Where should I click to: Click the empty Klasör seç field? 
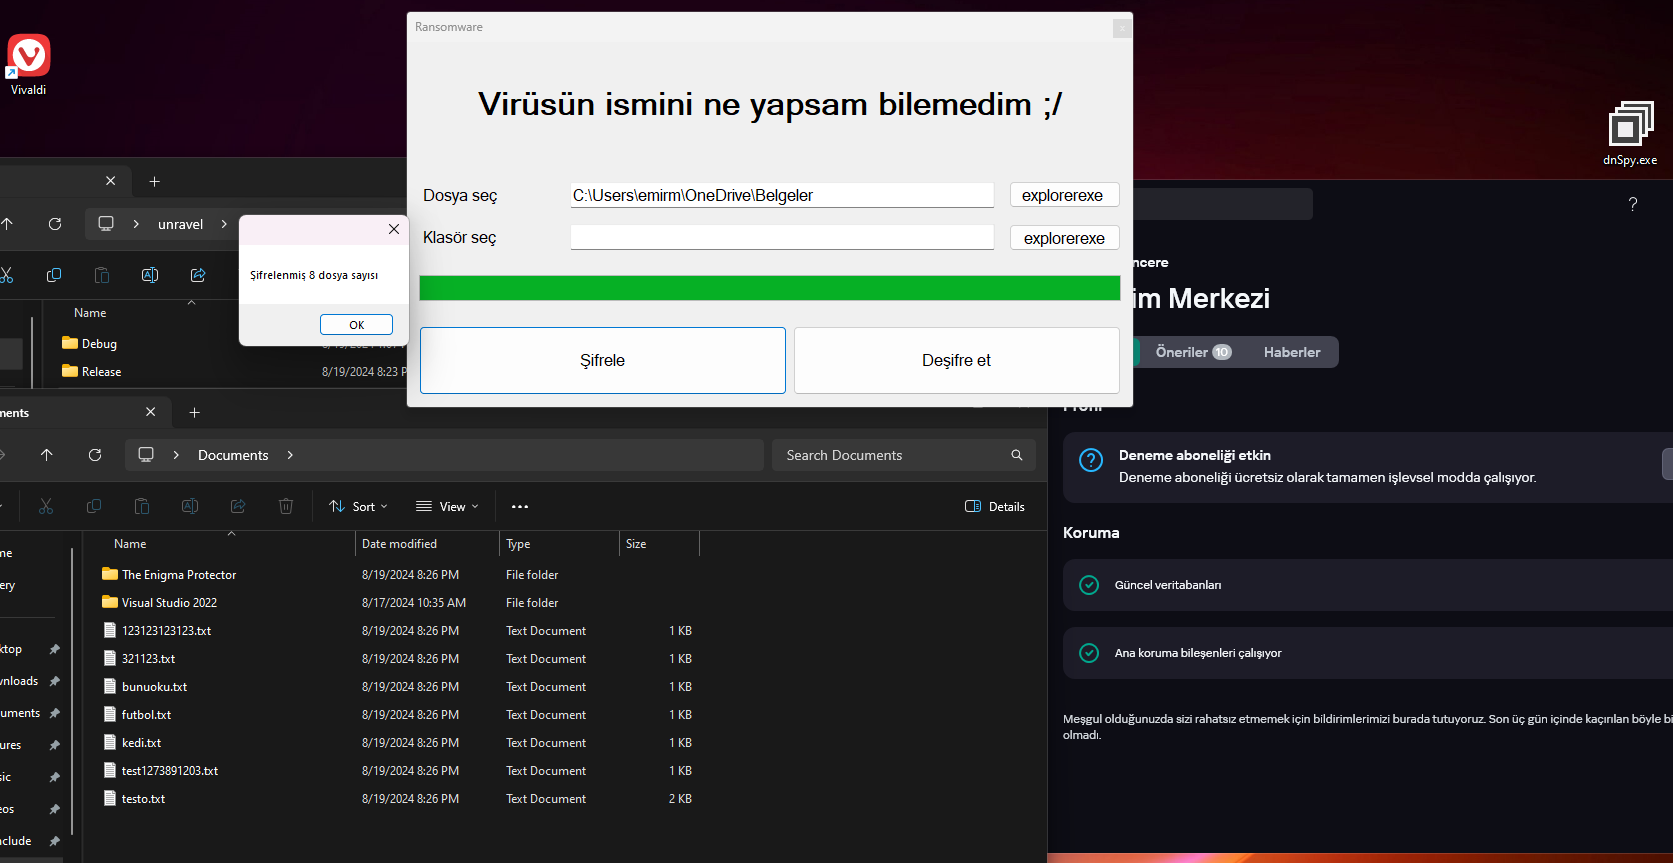(782, 237)
